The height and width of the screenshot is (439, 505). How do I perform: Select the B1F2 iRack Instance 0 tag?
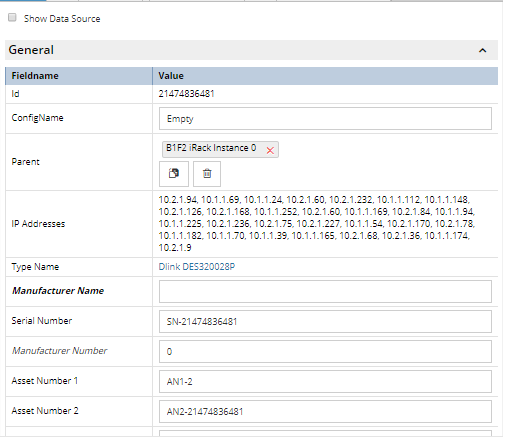point(211,148)
